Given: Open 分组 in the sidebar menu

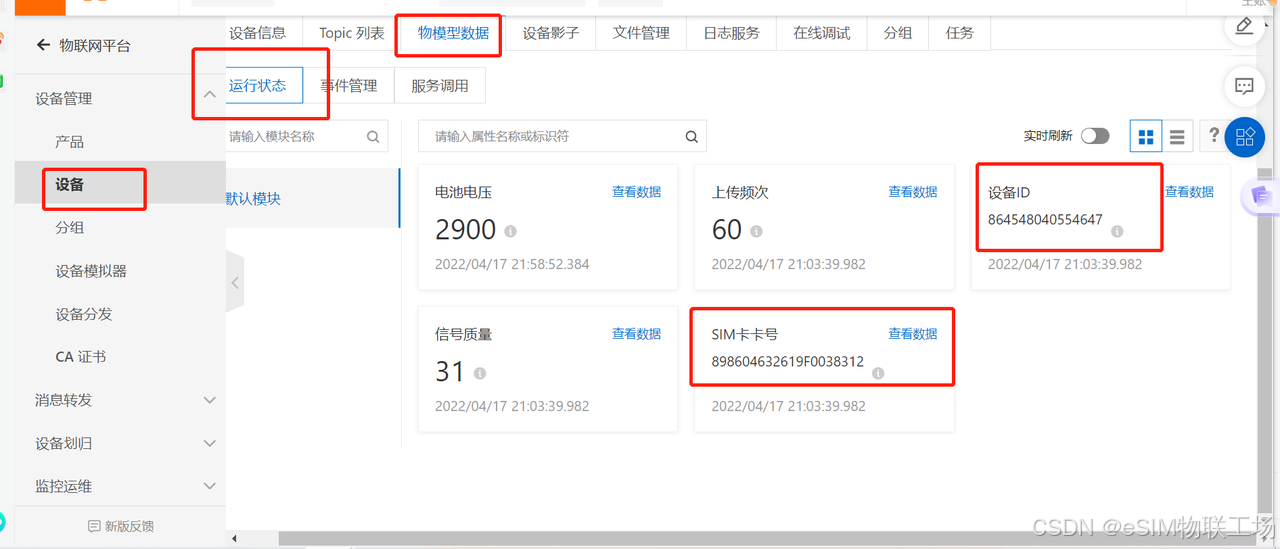Looking at the screenshot, I should tap(70, 228).
